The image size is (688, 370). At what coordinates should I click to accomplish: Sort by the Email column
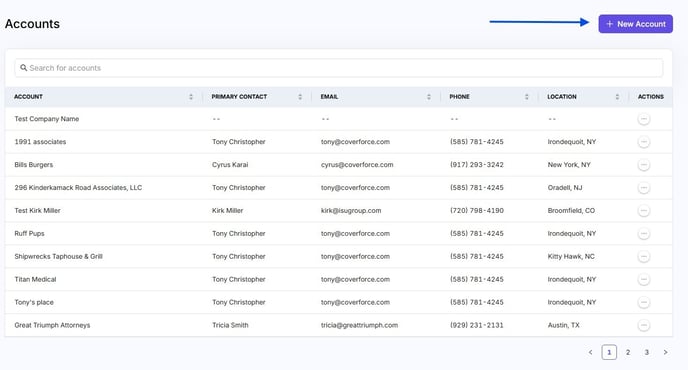tap(429, 97)
